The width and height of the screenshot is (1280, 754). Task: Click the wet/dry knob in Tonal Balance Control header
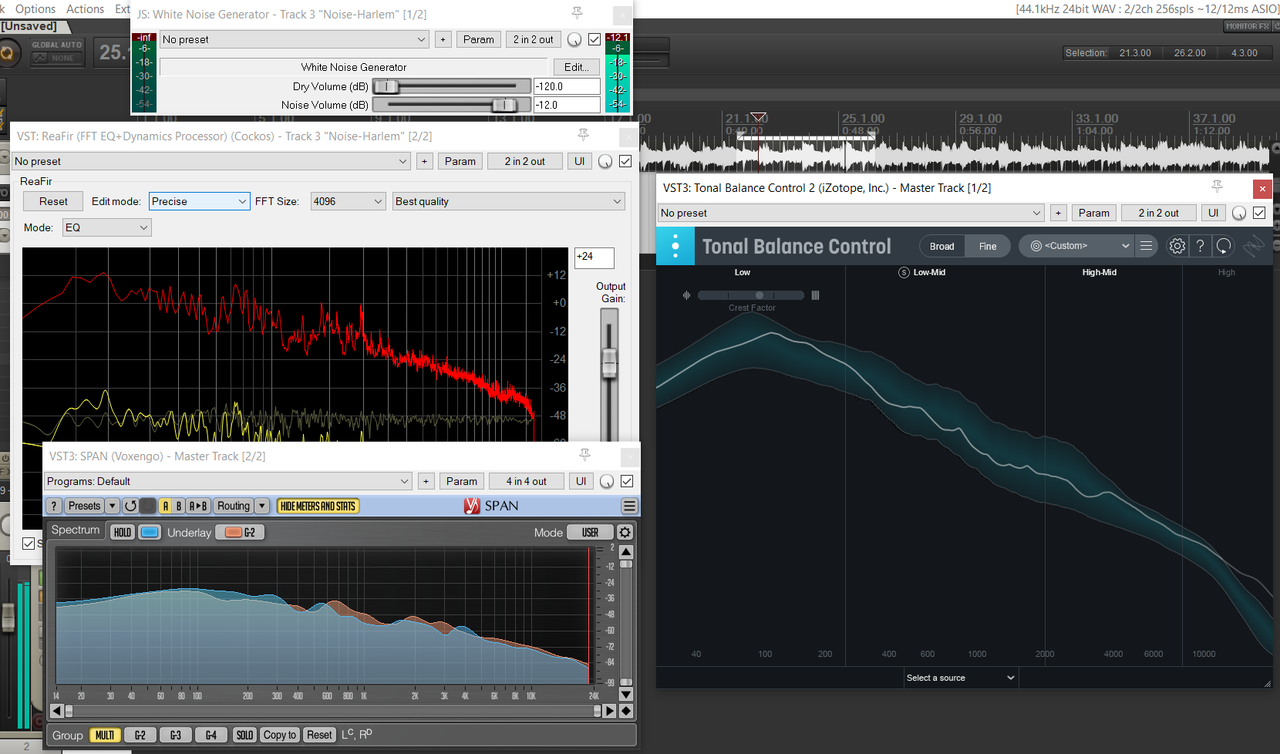tap(1239, 213)
